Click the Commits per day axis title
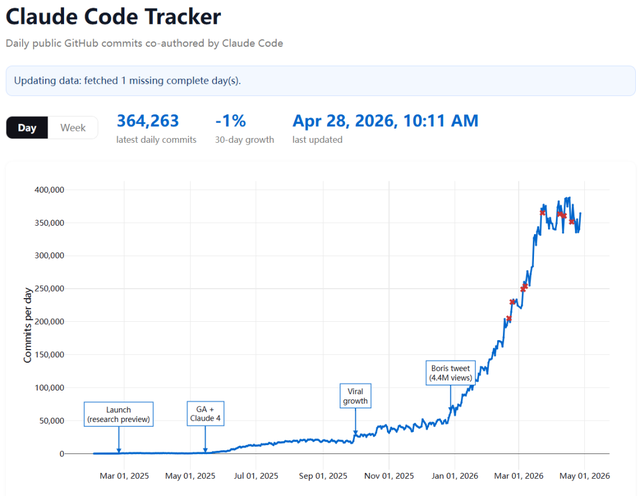 [27, 325]
